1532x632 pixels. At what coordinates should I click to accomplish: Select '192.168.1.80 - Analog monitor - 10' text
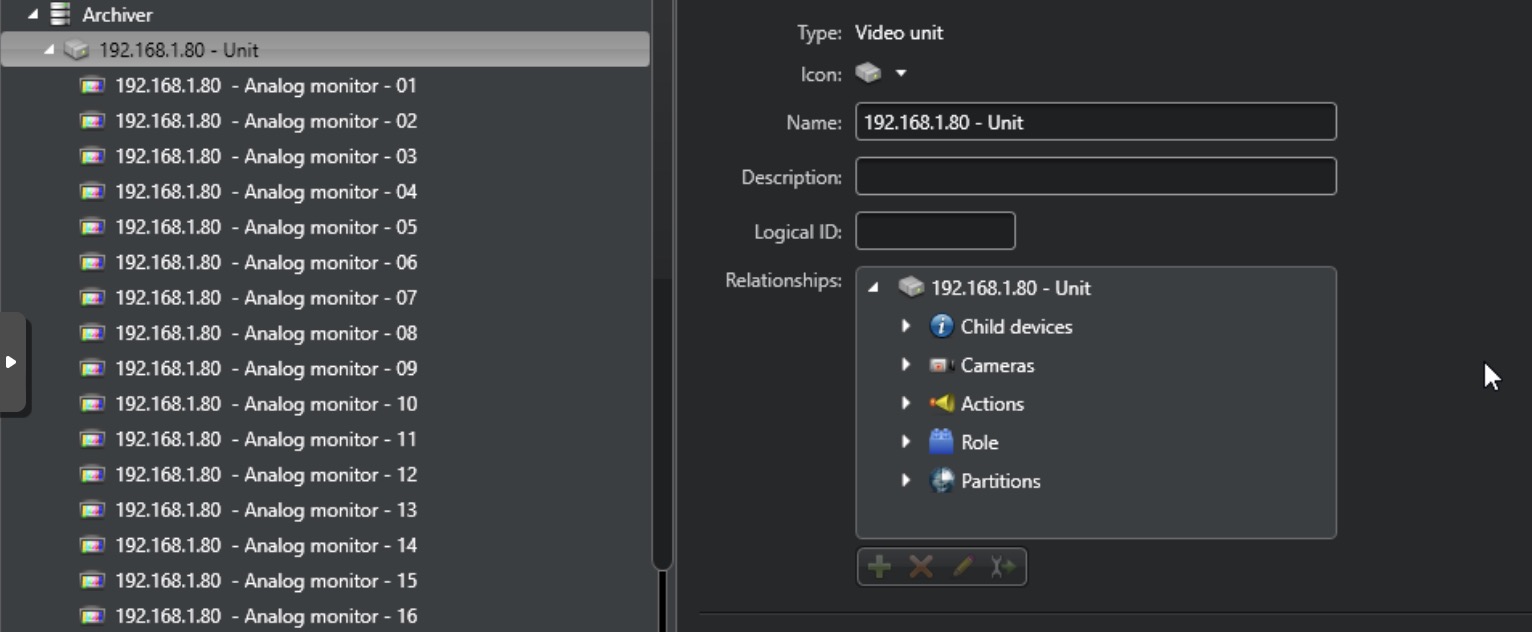pyautogui.click(x=266, y=404)
